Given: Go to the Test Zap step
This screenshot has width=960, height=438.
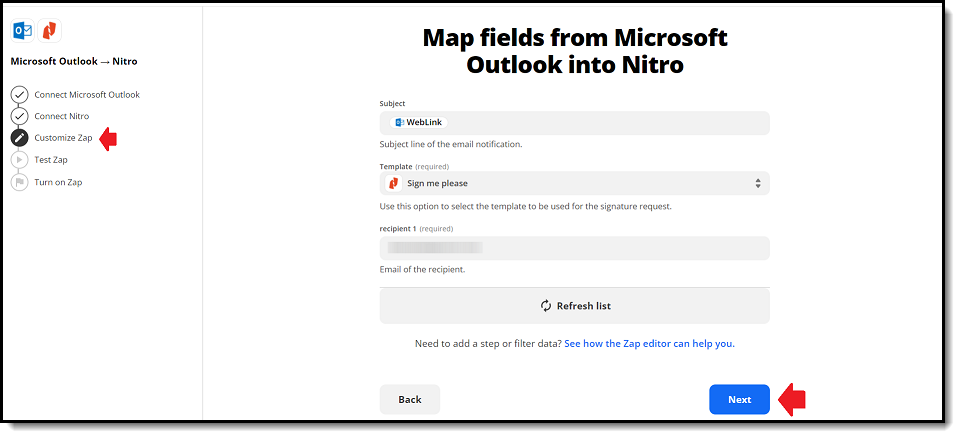Looking at the screenshot, I should tap(51, 160).
